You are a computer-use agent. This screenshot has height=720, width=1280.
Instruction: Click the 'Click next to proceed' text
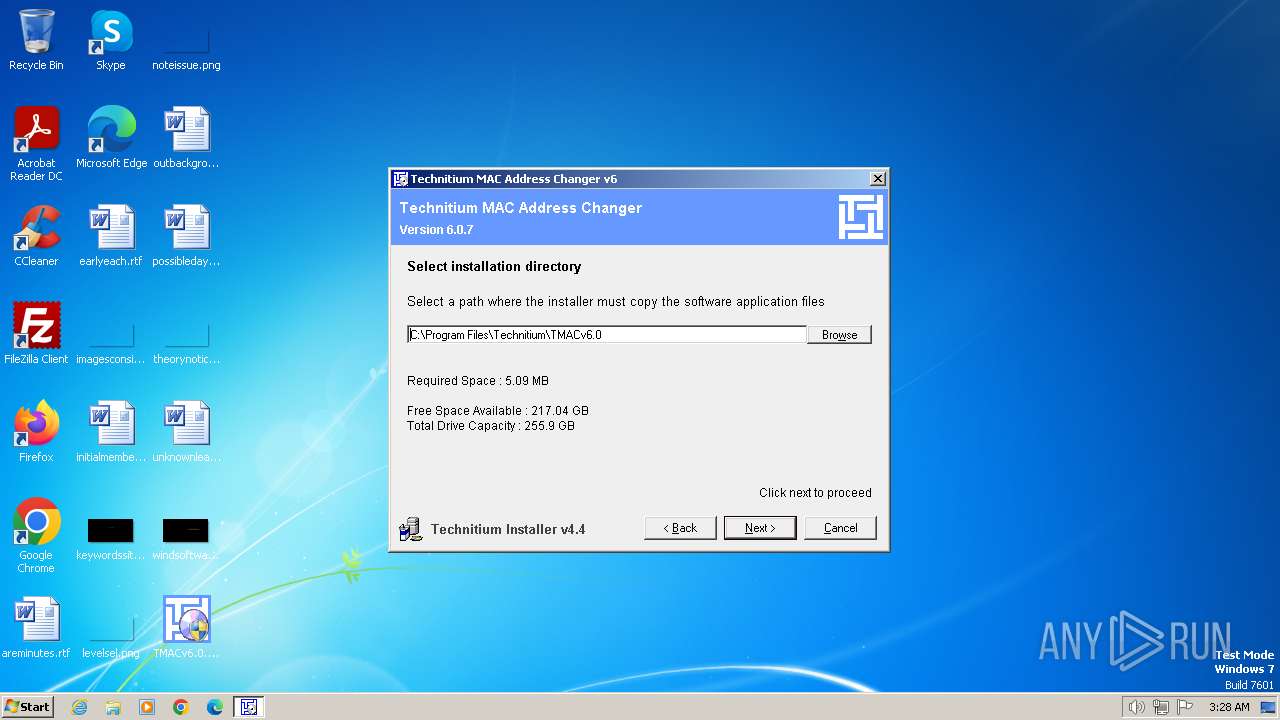[x=815, y=493]
